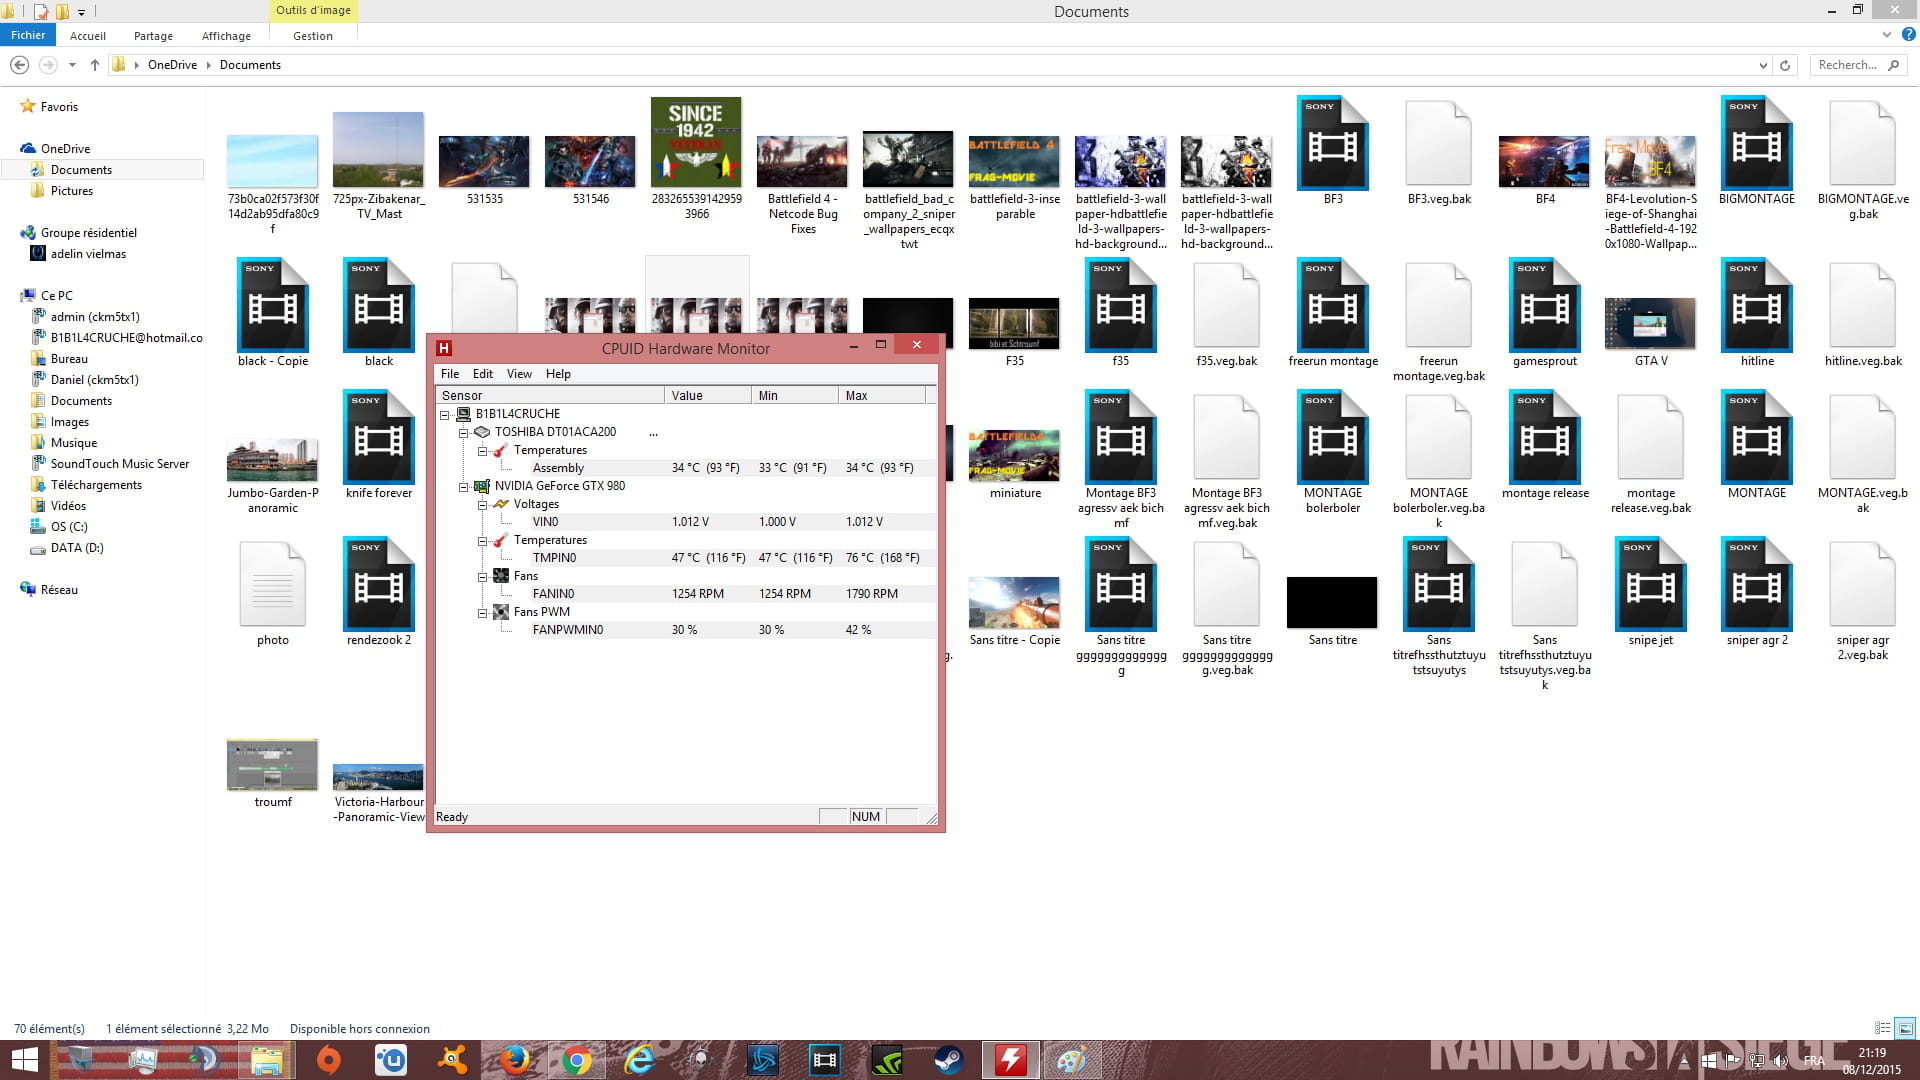The image size is (1920, 1080).
Task: Select the GTA V image thumbnail
Action: 1650,323
